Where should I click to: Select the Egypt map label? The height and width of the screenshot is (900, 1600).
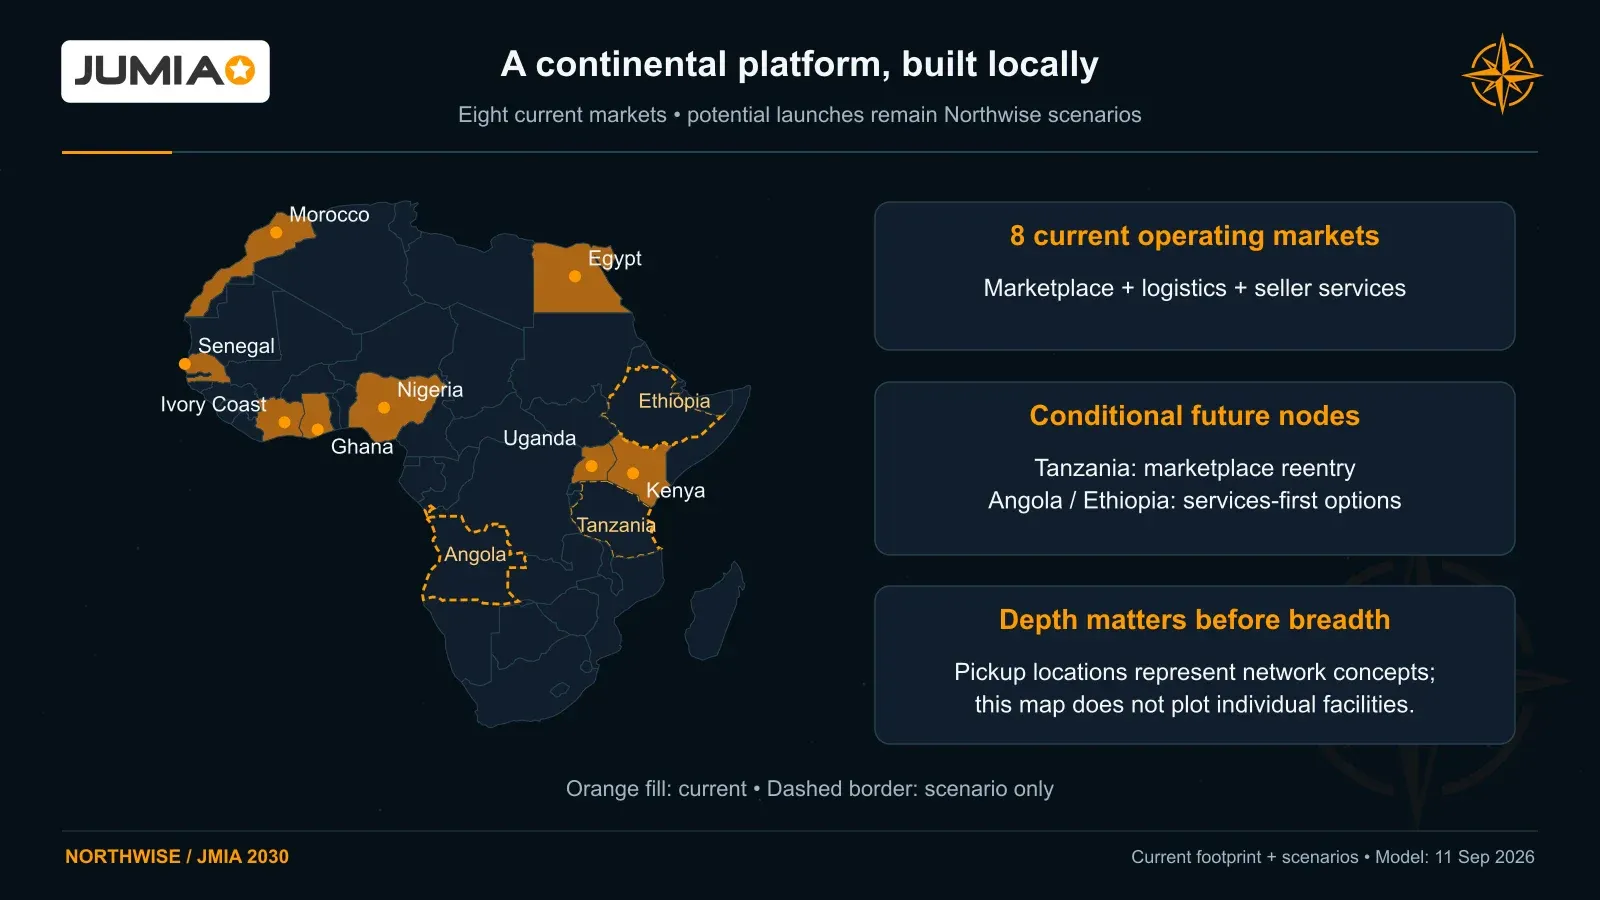coord(615,258)
